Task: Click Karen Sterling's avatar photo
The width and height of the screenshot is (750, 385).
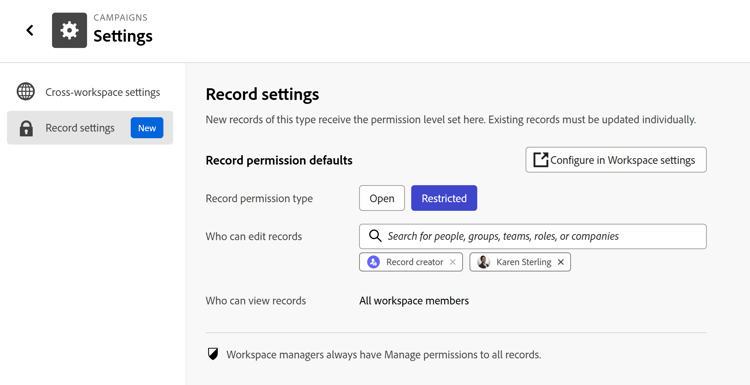Action: point(484,262)
